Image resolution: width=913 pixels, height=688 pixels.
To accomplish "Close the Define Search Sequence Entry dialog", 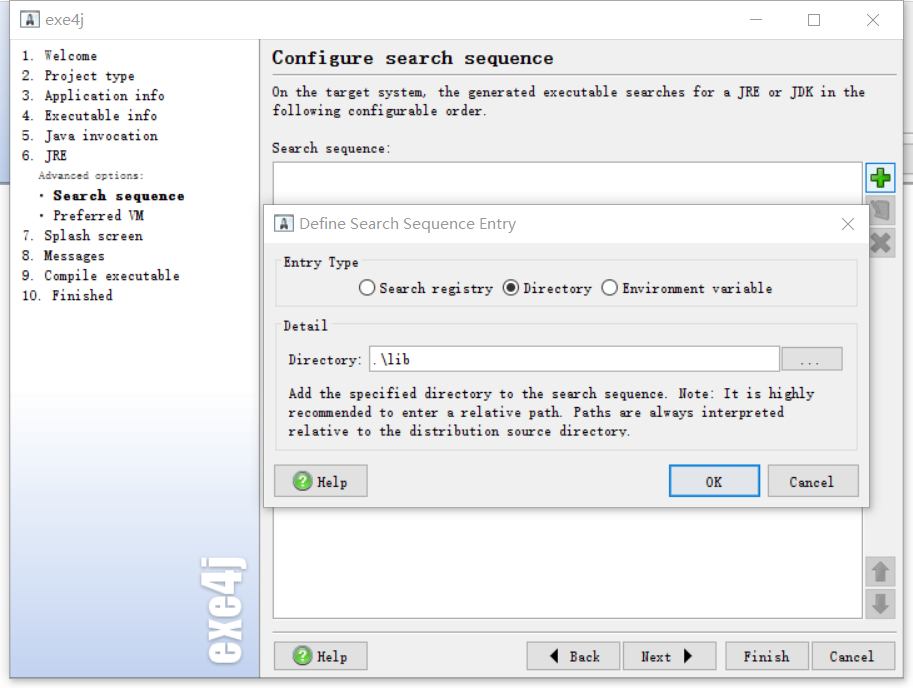I will (848, 224).
